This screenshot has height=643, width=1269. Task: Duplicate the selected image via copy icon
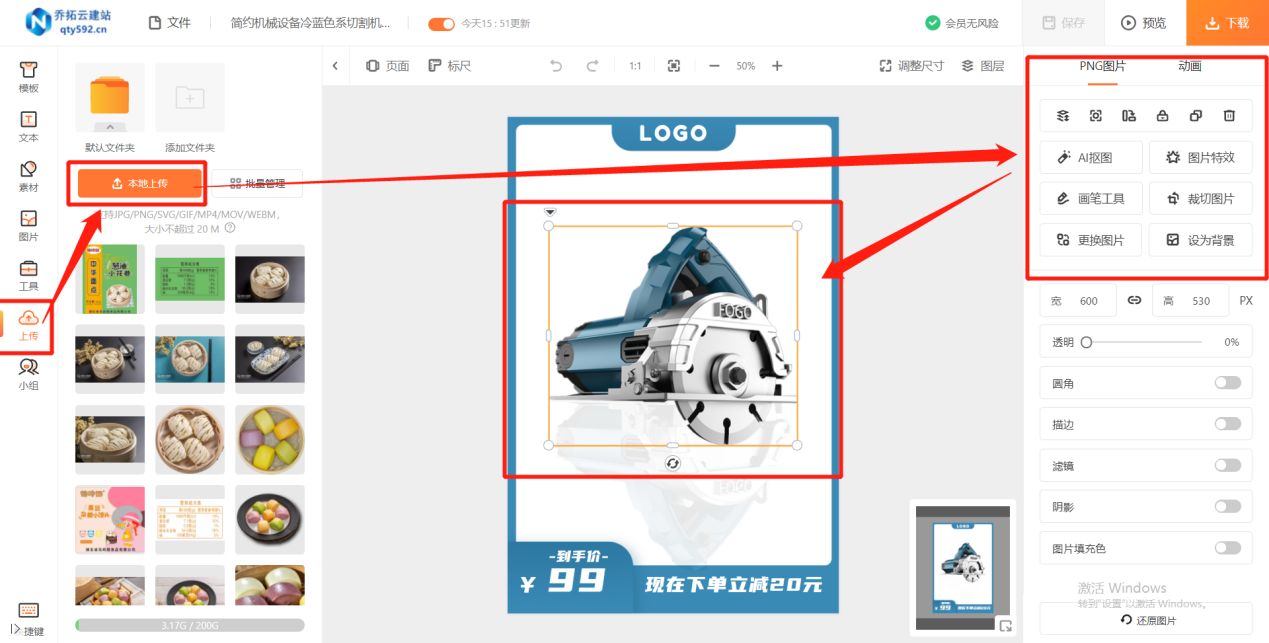click(x=1196, y=115)
